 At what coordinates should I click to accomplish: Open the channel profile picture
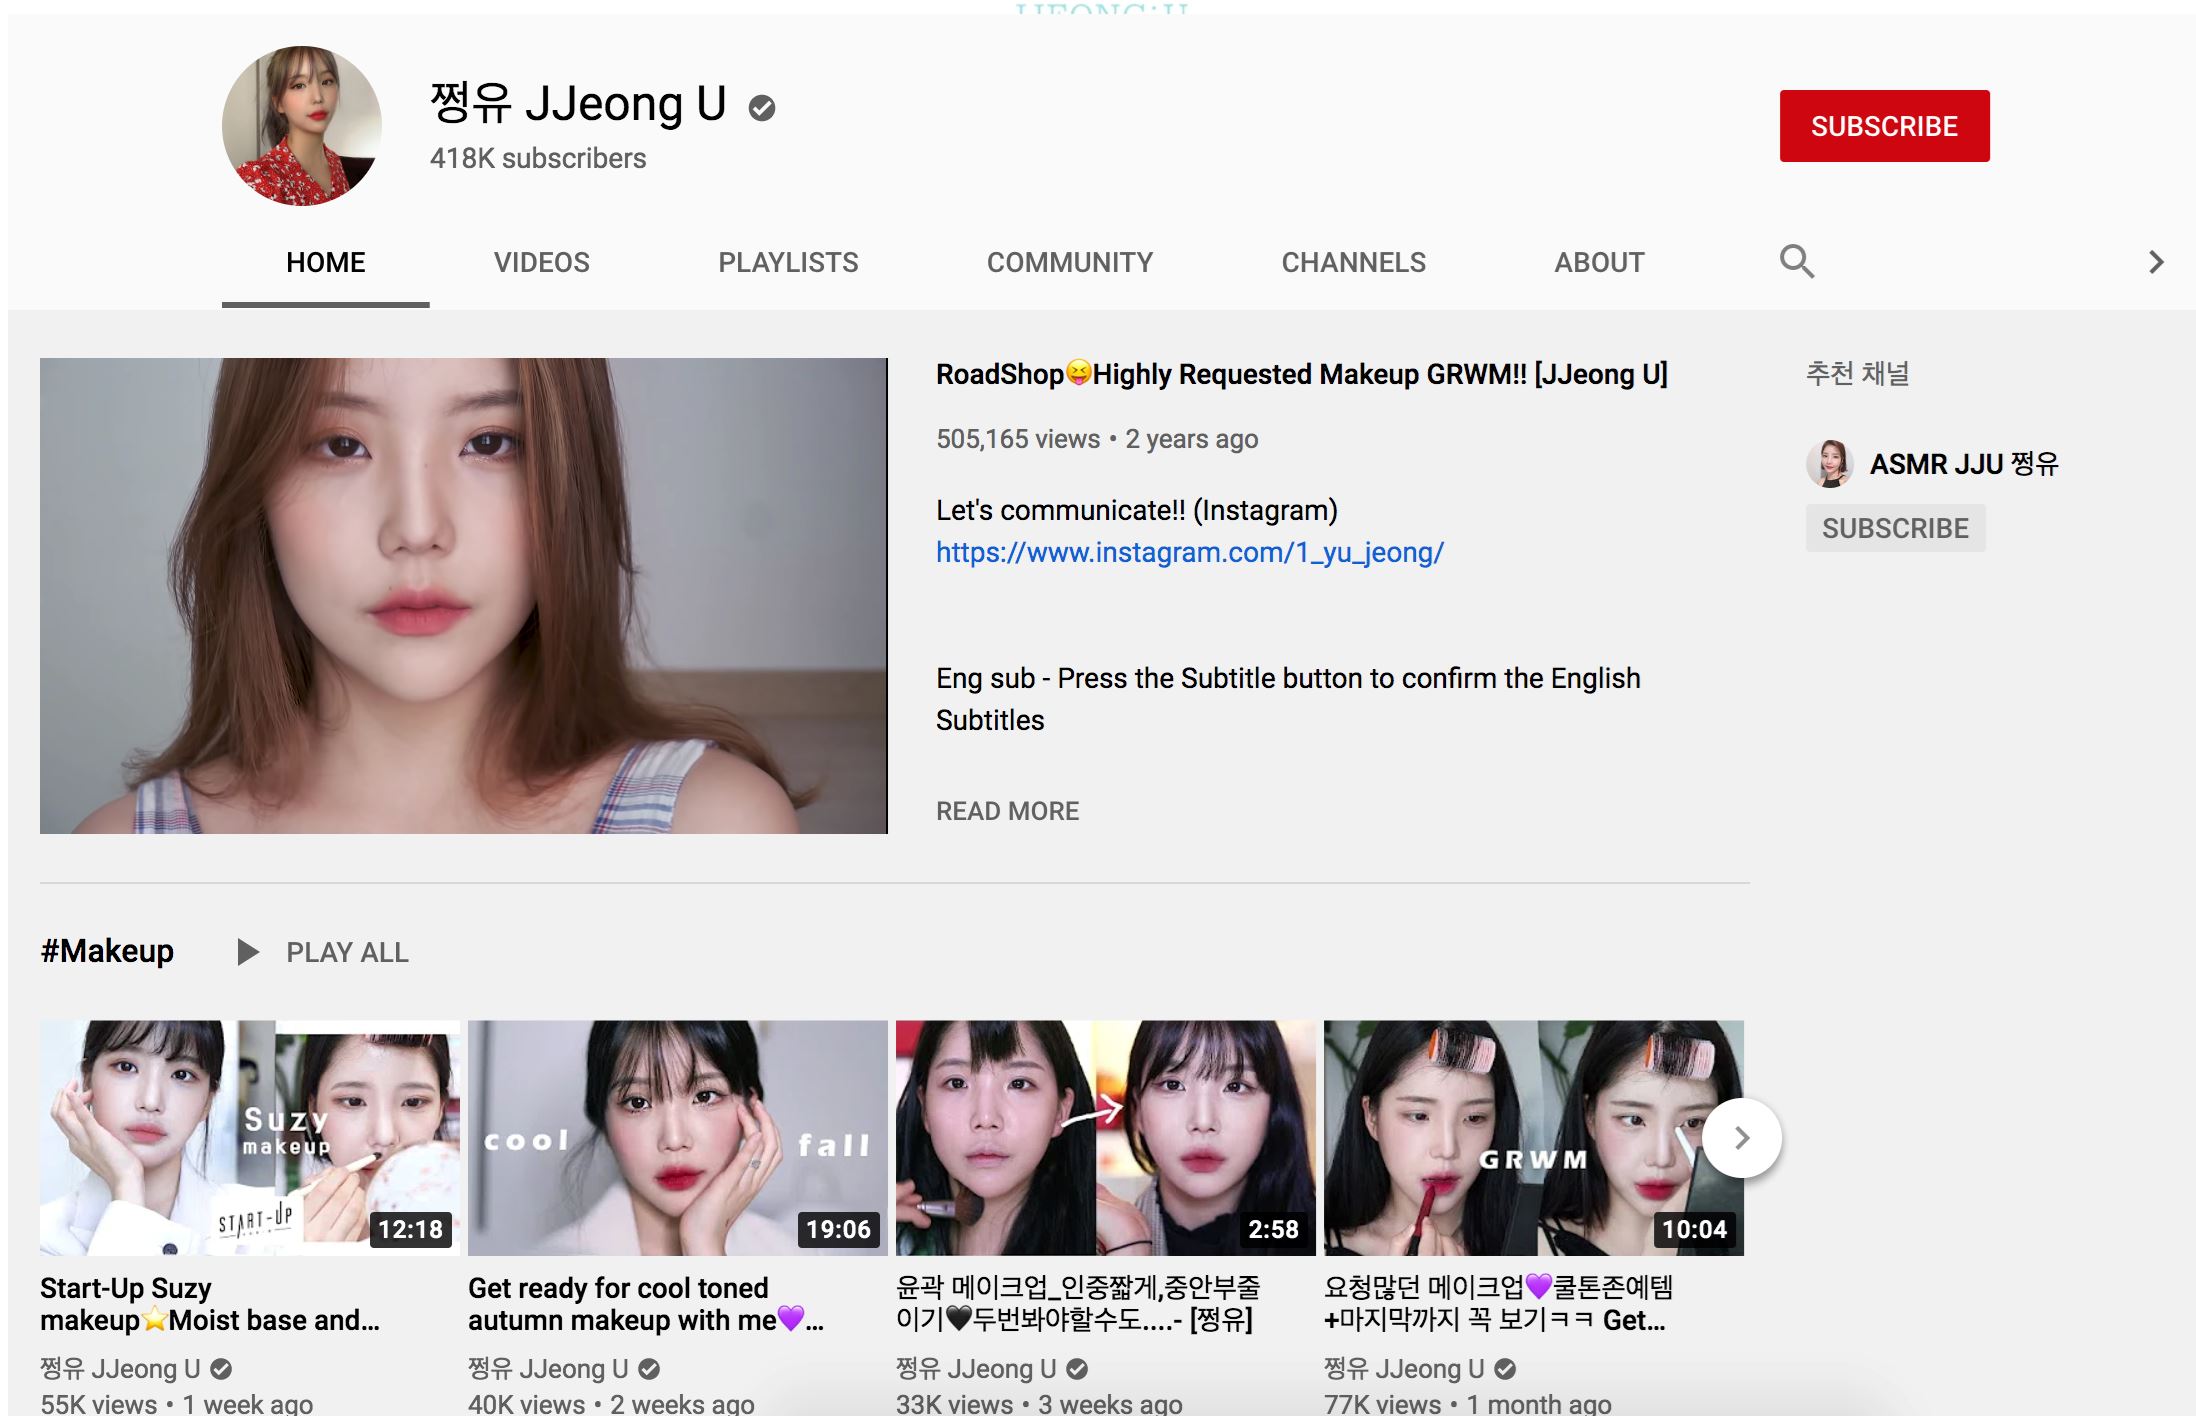[x=303, y=124]
